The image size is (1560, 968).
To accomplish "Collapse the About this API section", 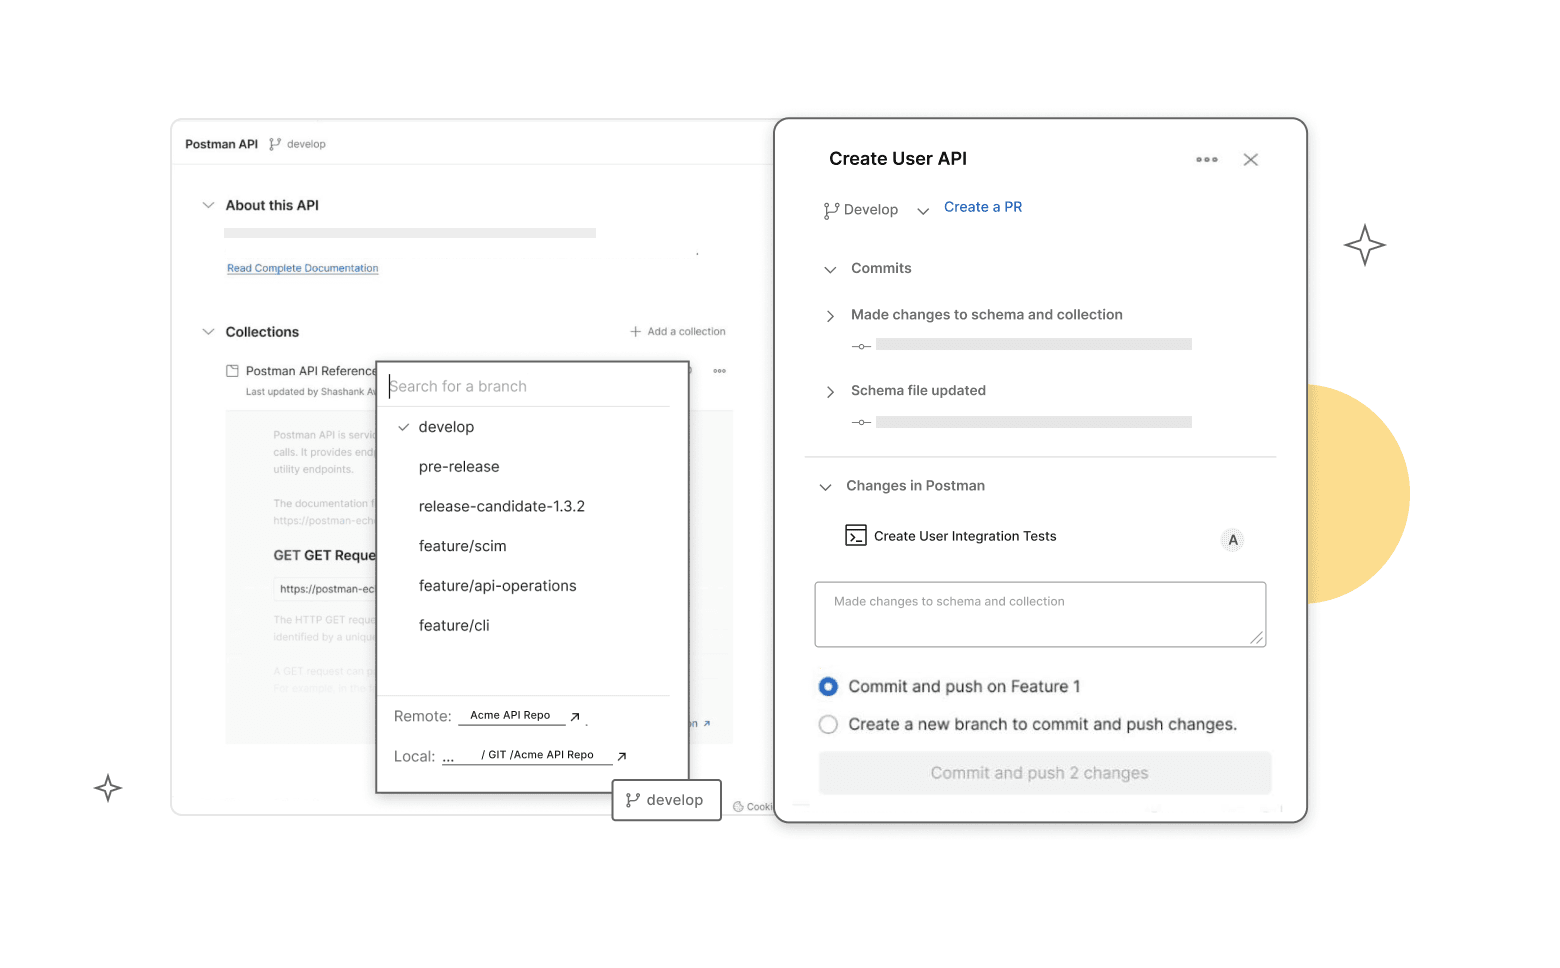I will [208, 205].
